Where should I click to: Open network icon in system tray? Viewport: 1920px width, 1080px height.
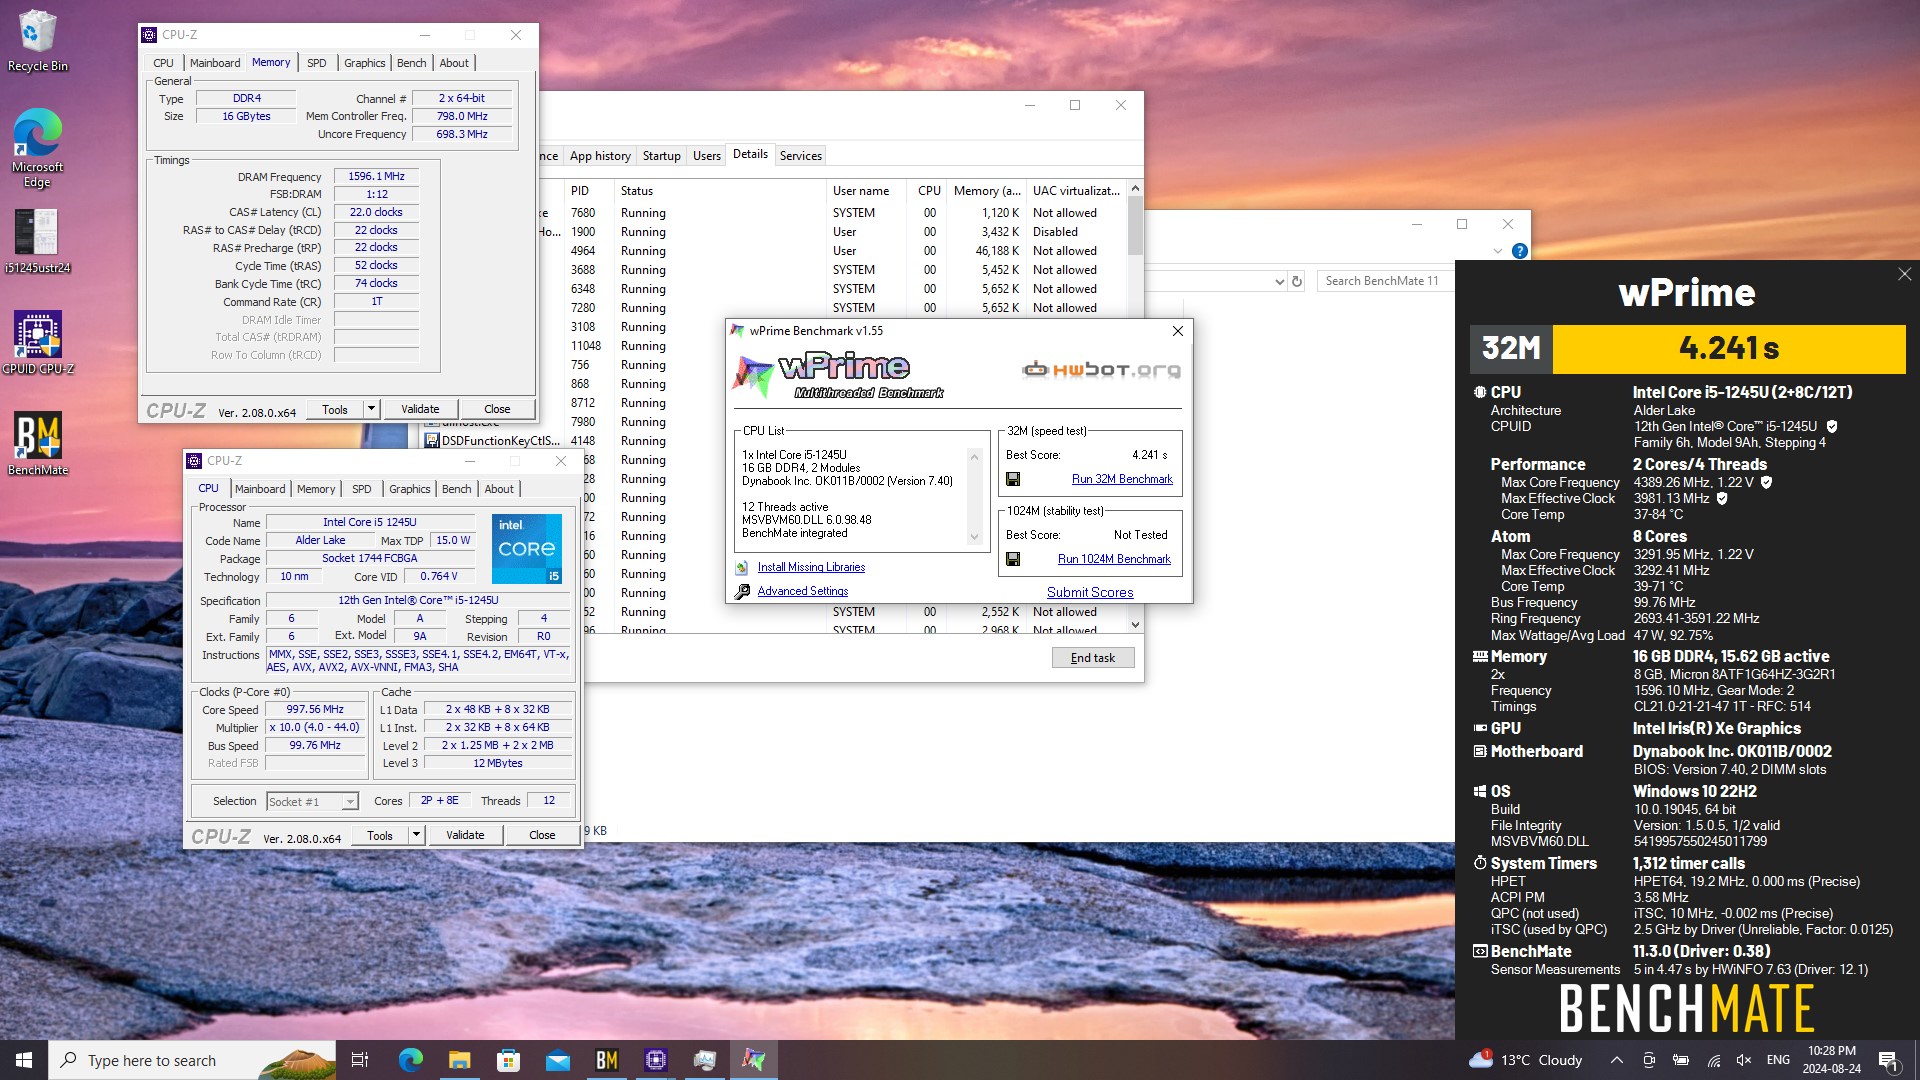tap(1713, 1060)
